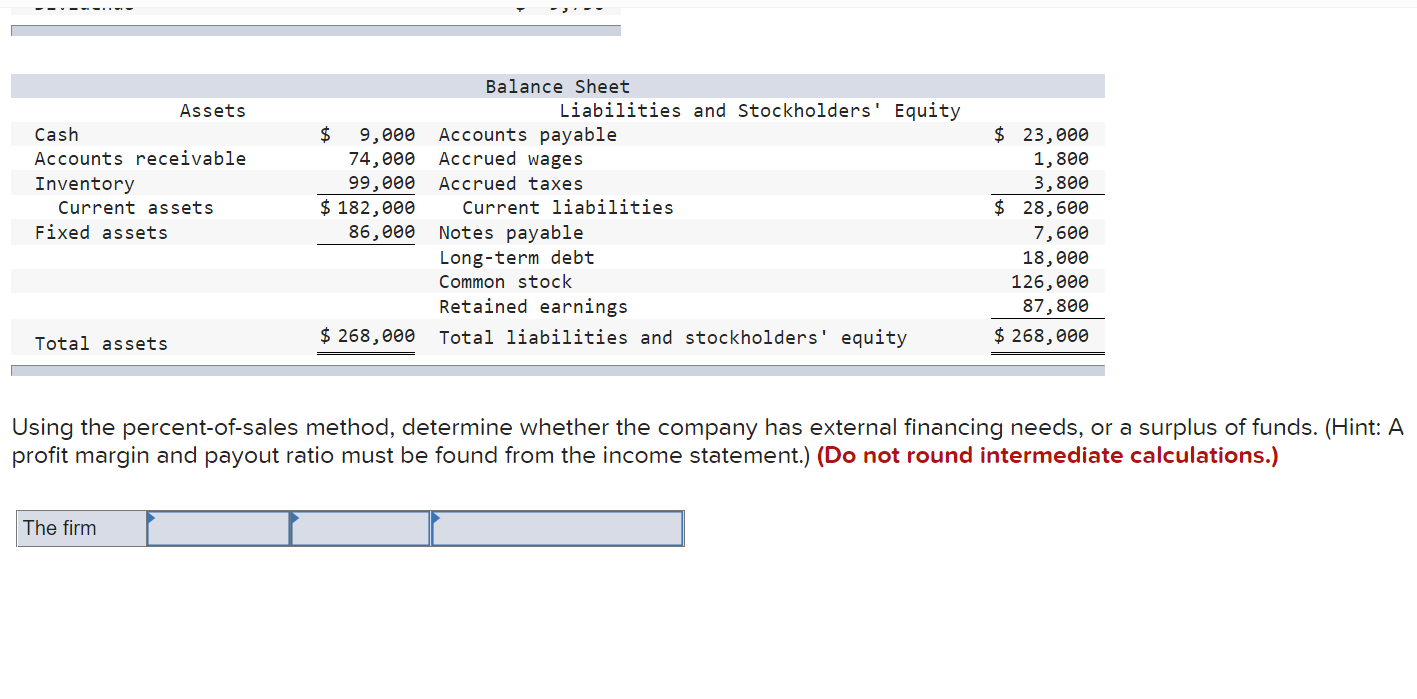Click the 'Accounts payable' label

(528, 135)
